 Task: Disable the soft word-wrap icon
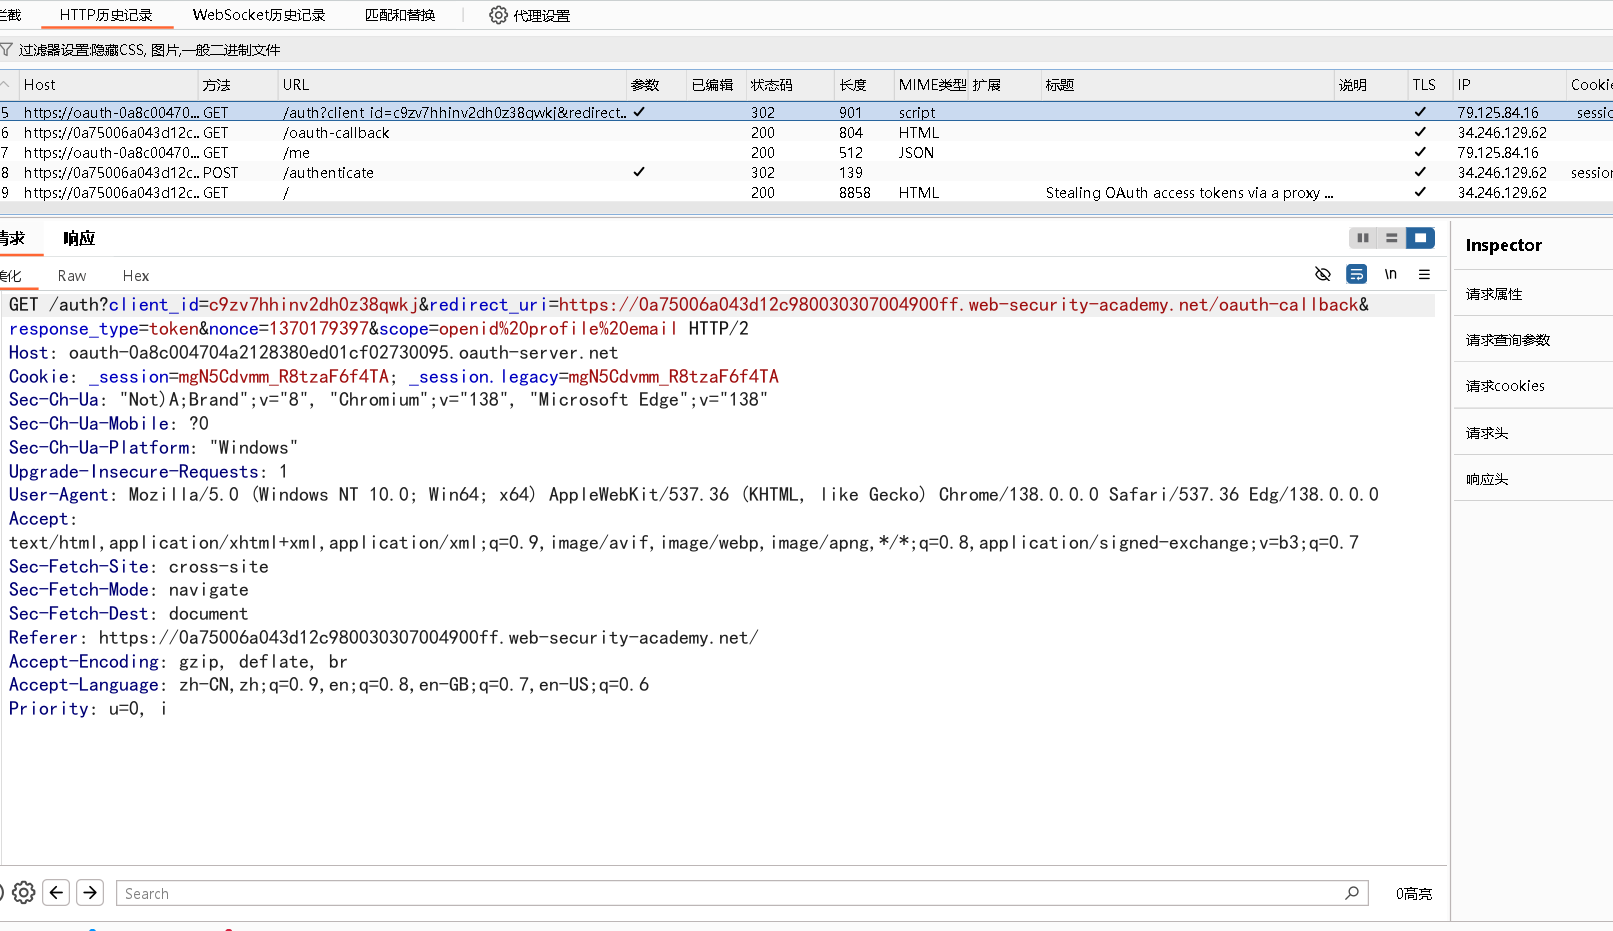pos(1356,273)
